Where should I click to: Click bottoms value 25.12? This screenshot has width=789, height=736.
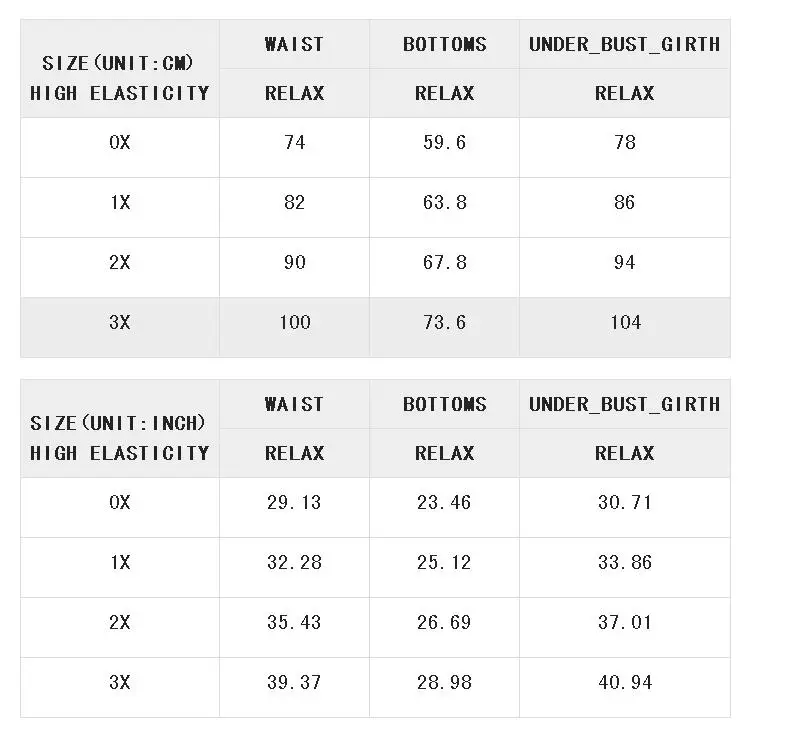click(444, 562)
